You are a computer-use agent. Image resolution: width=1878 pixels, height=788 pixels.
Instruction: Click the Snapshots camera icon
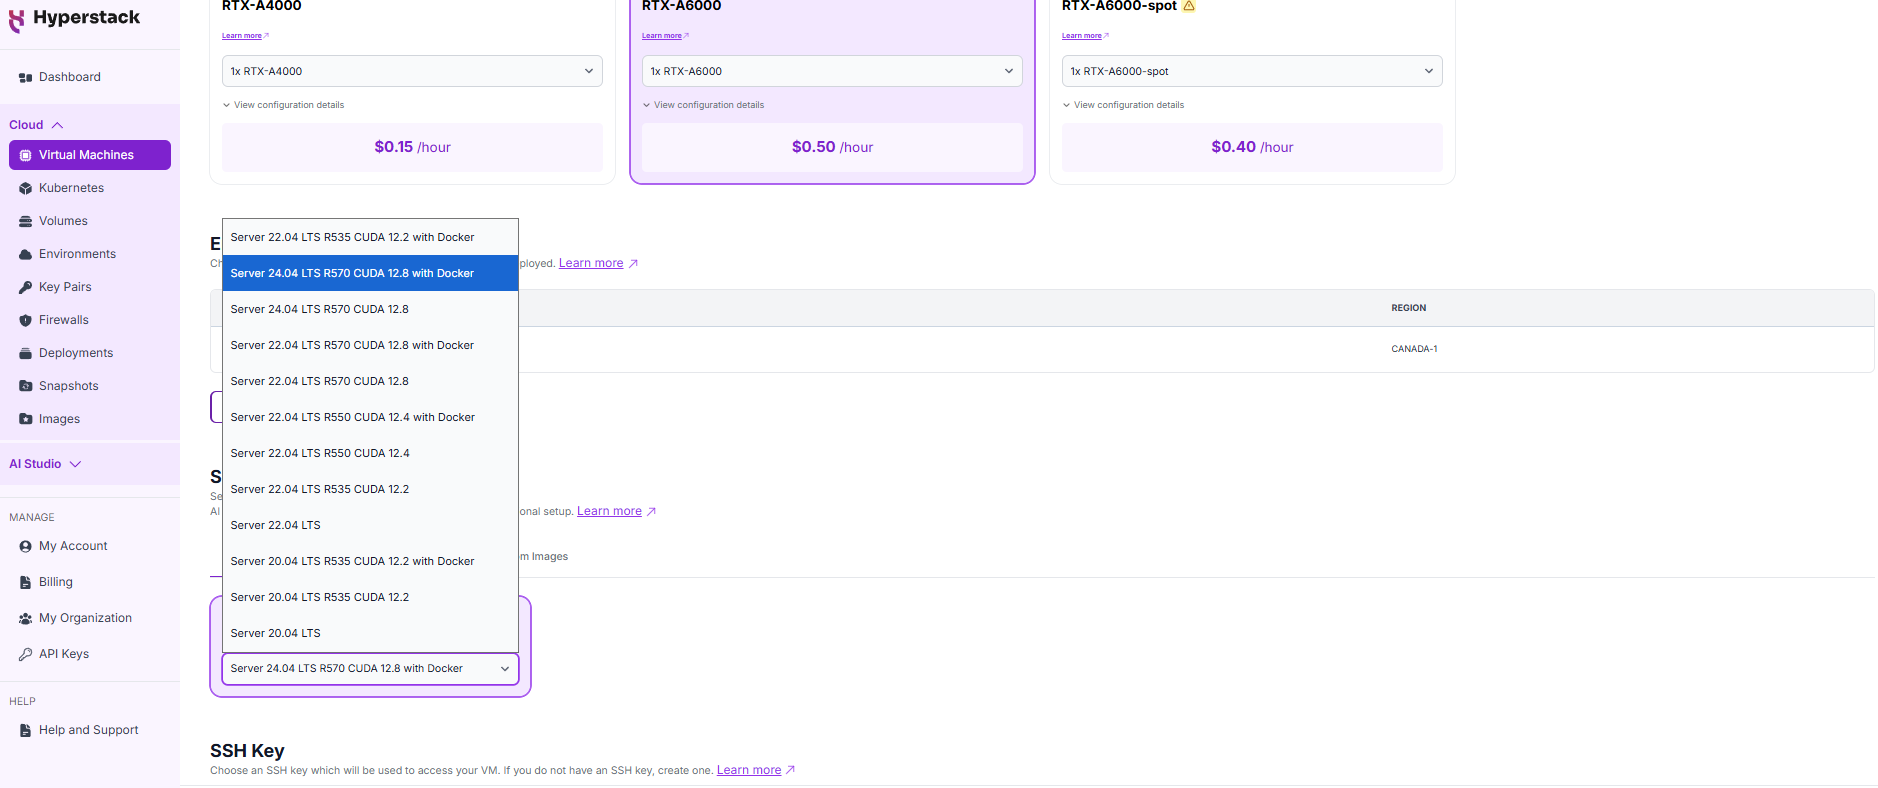pyautogui.click(x=26, y=386)
